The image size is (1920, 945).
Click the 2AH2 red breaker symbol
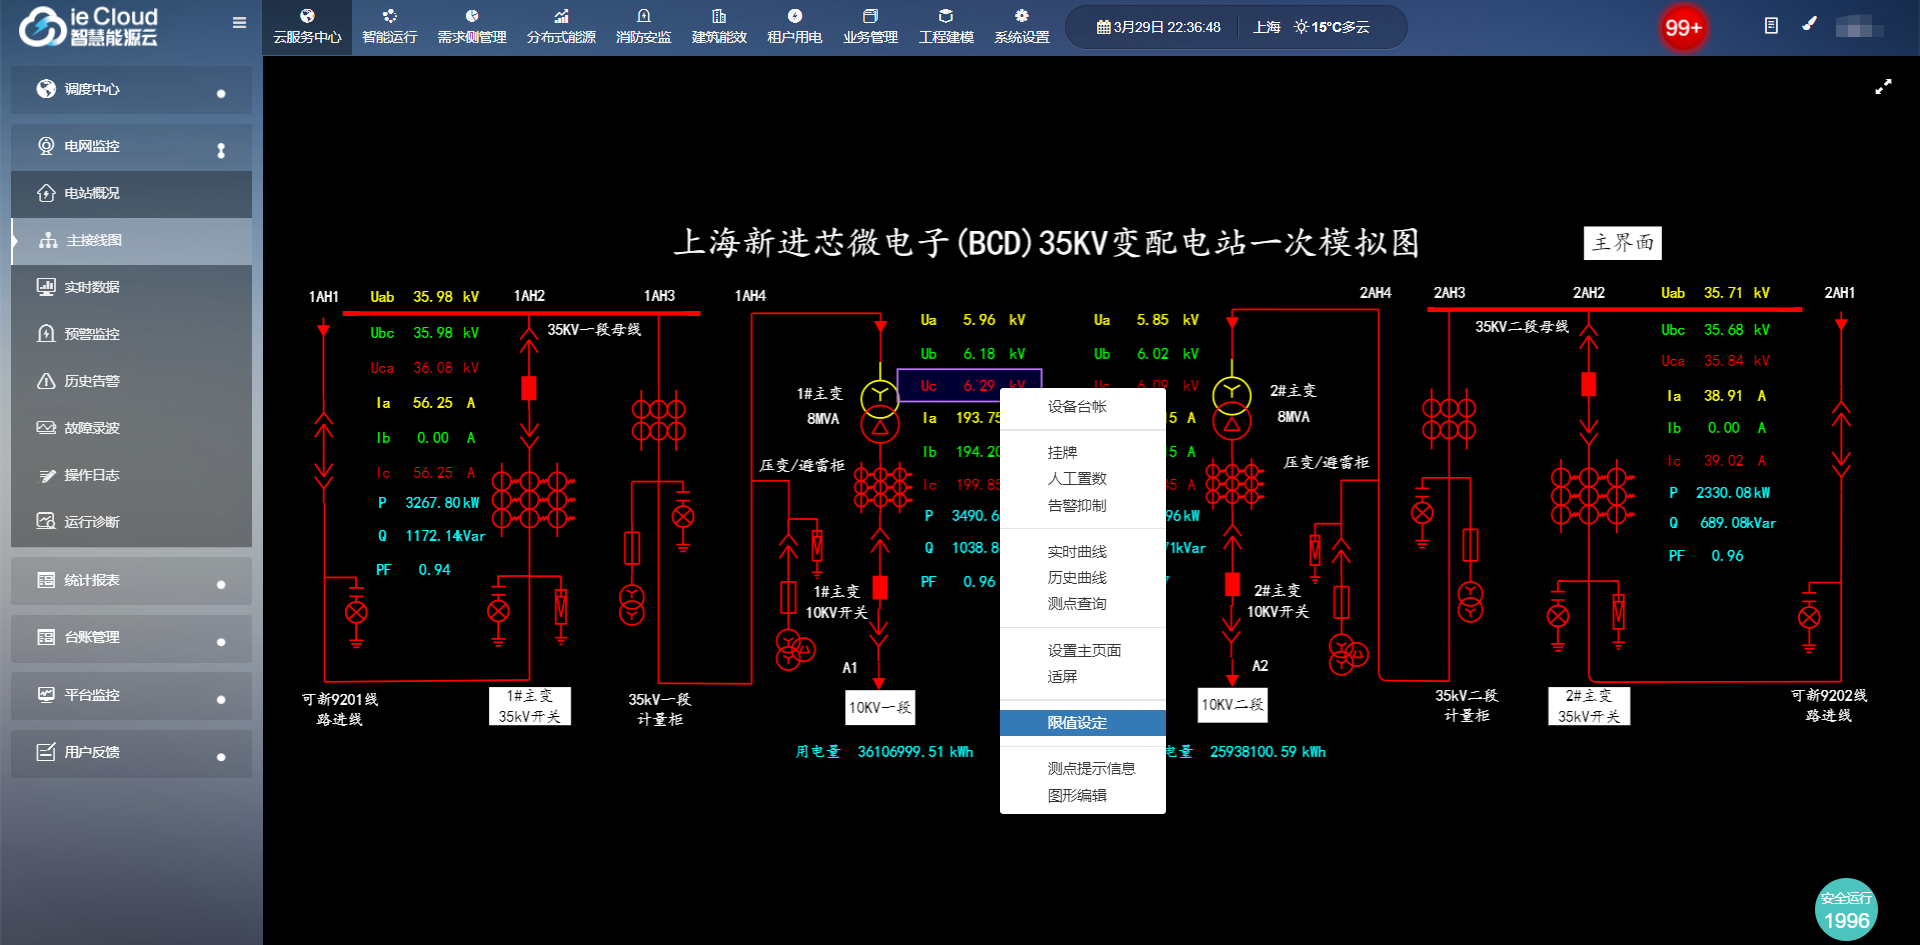coord(1588,384)
